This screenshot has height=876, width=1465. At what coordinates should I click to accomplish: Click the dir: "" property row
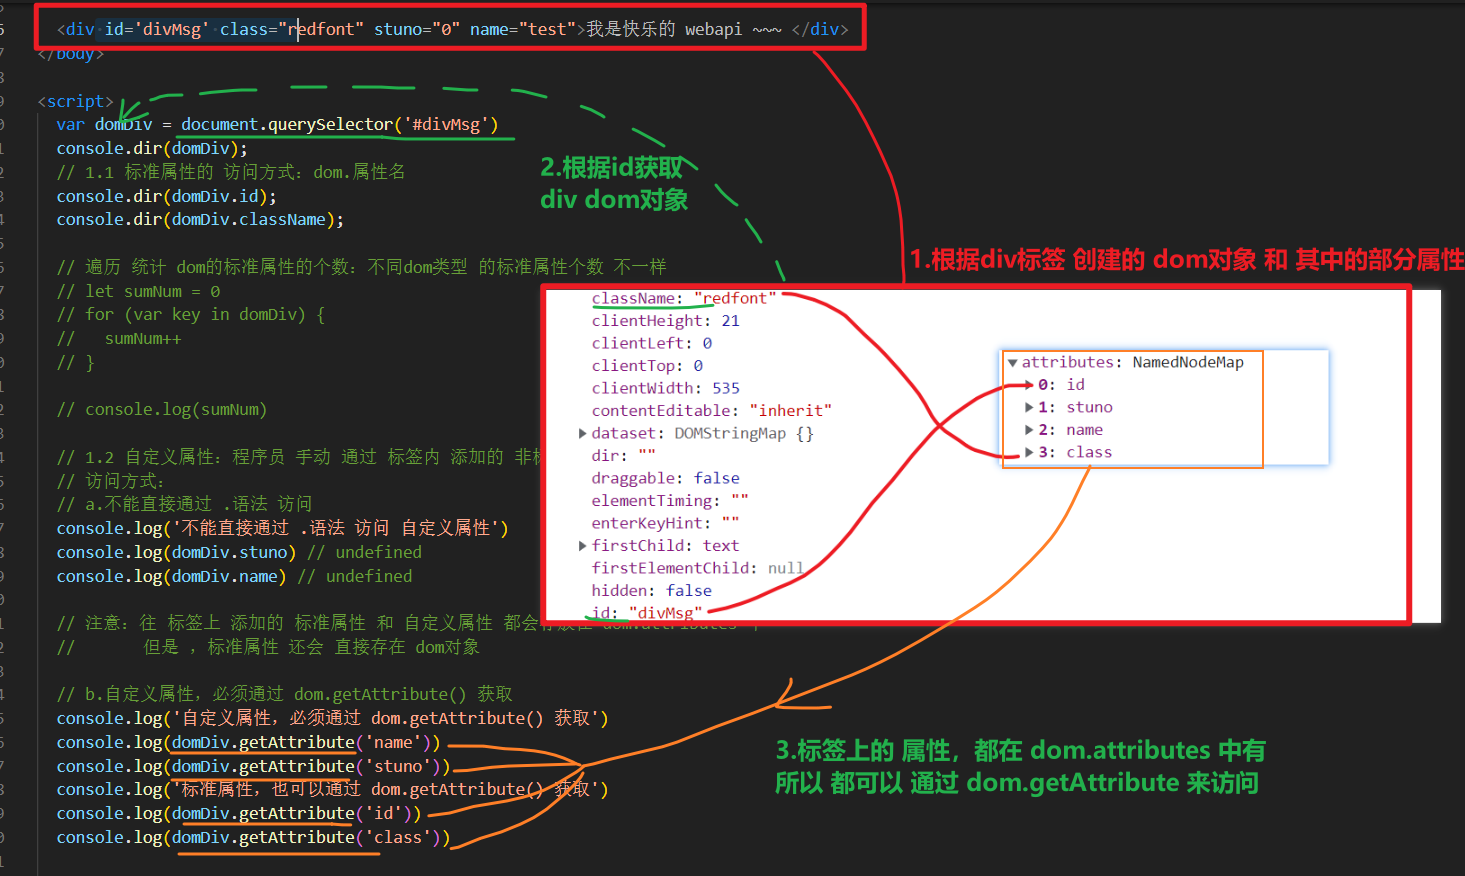[623, 456]
